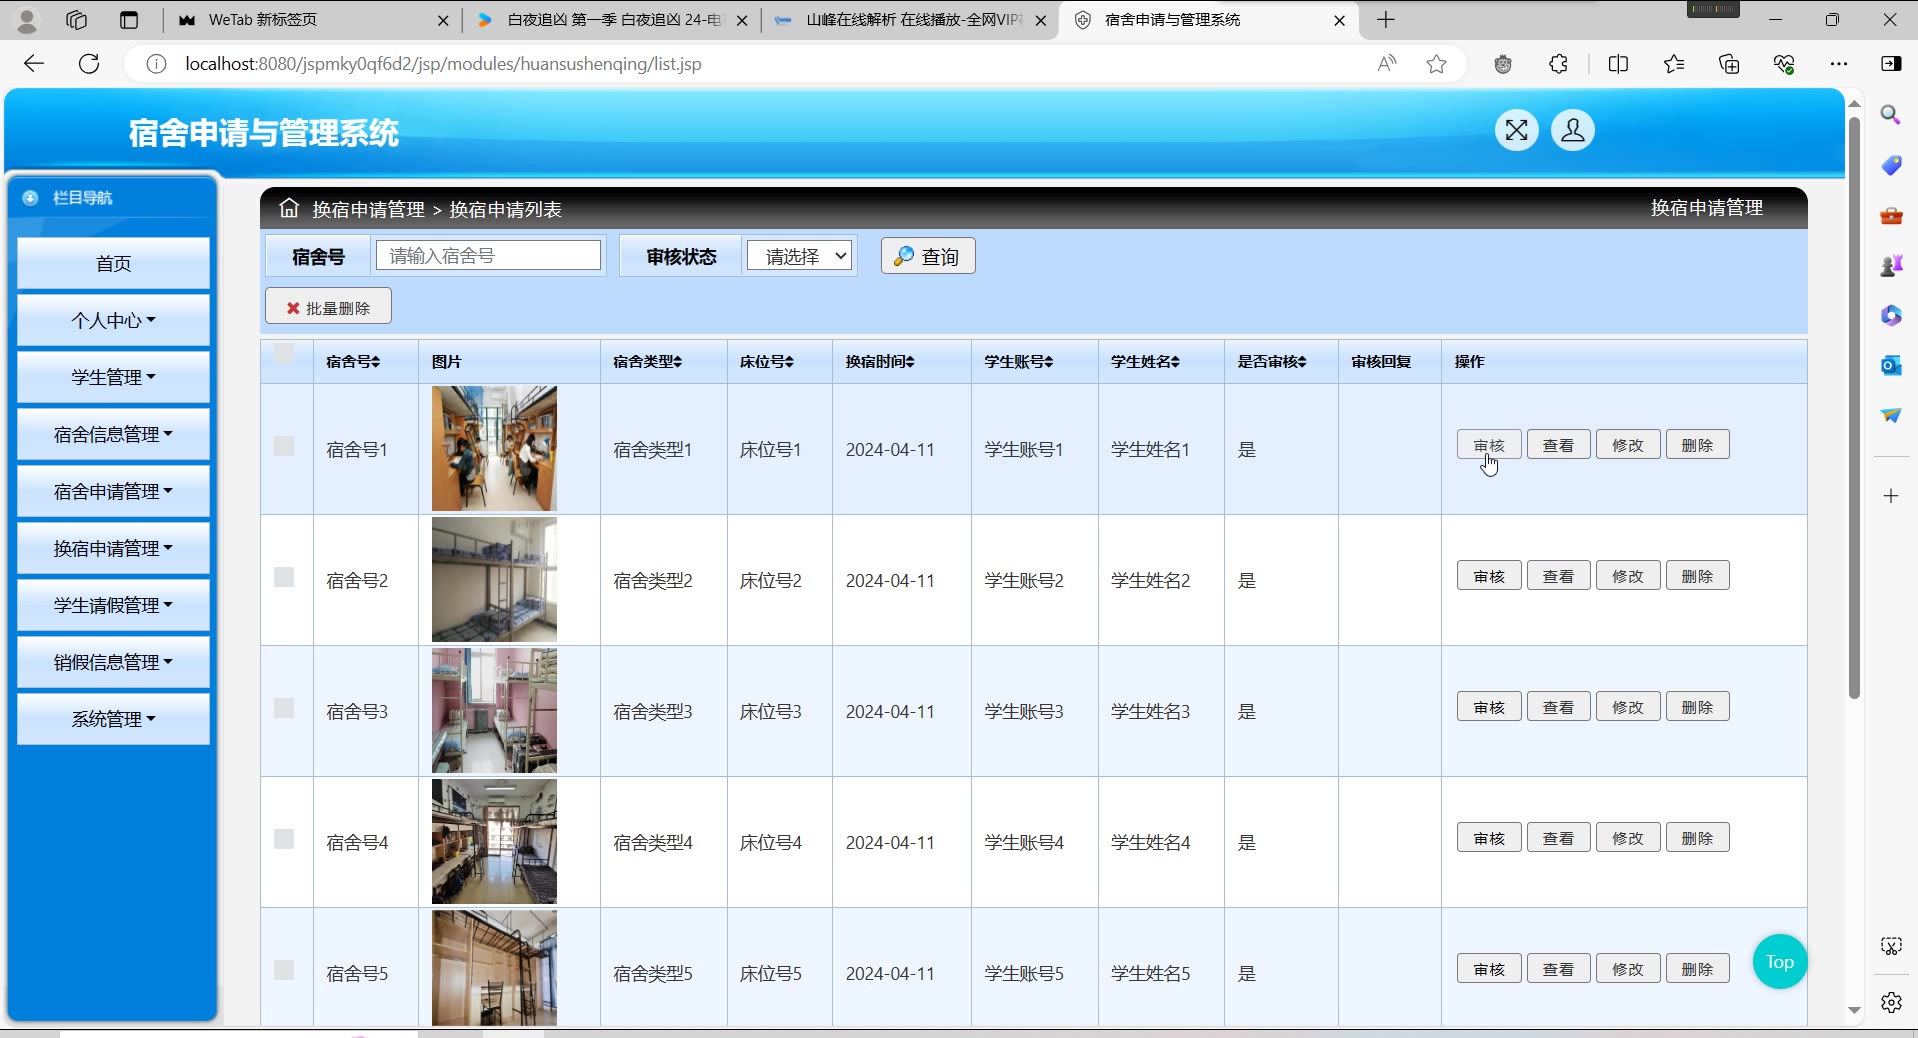Open browser settings and more menu
The height and width of the screenshot is (1038, 1918).
pyautogui.click(x=1838, y=64)
